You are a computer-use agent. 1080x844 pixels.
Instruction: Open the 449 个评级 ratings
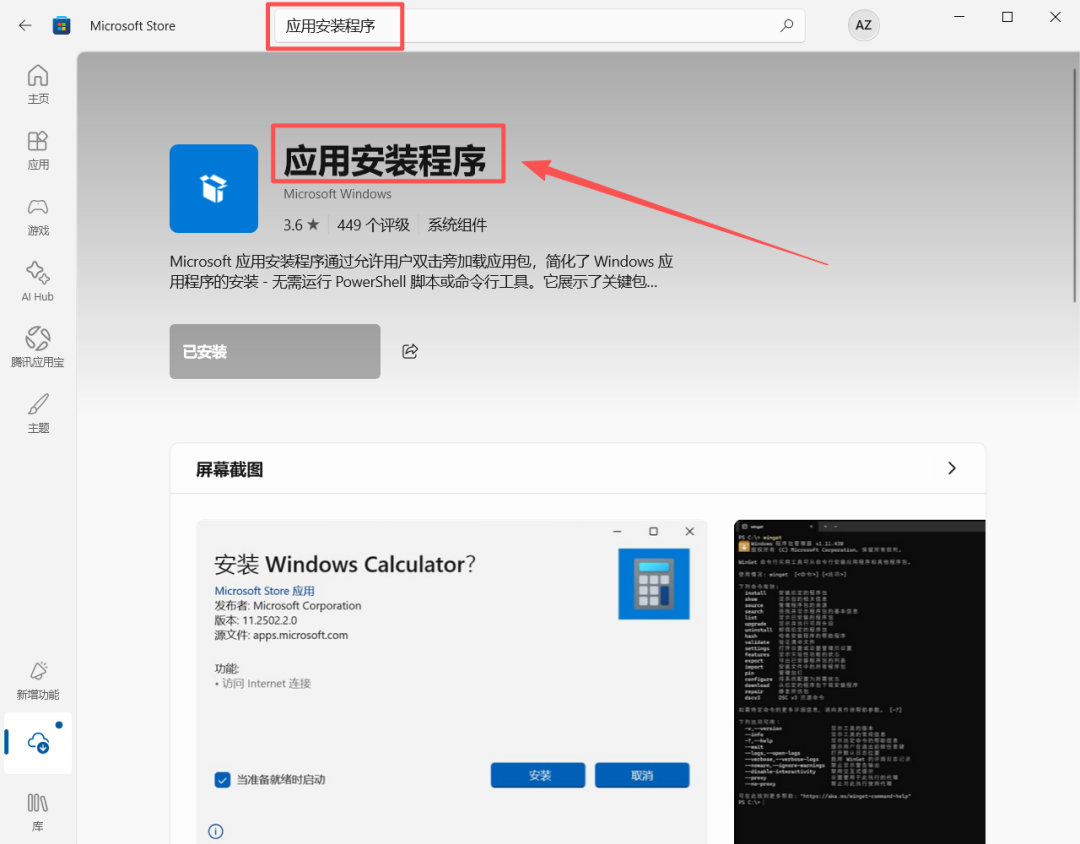(373, 225)
